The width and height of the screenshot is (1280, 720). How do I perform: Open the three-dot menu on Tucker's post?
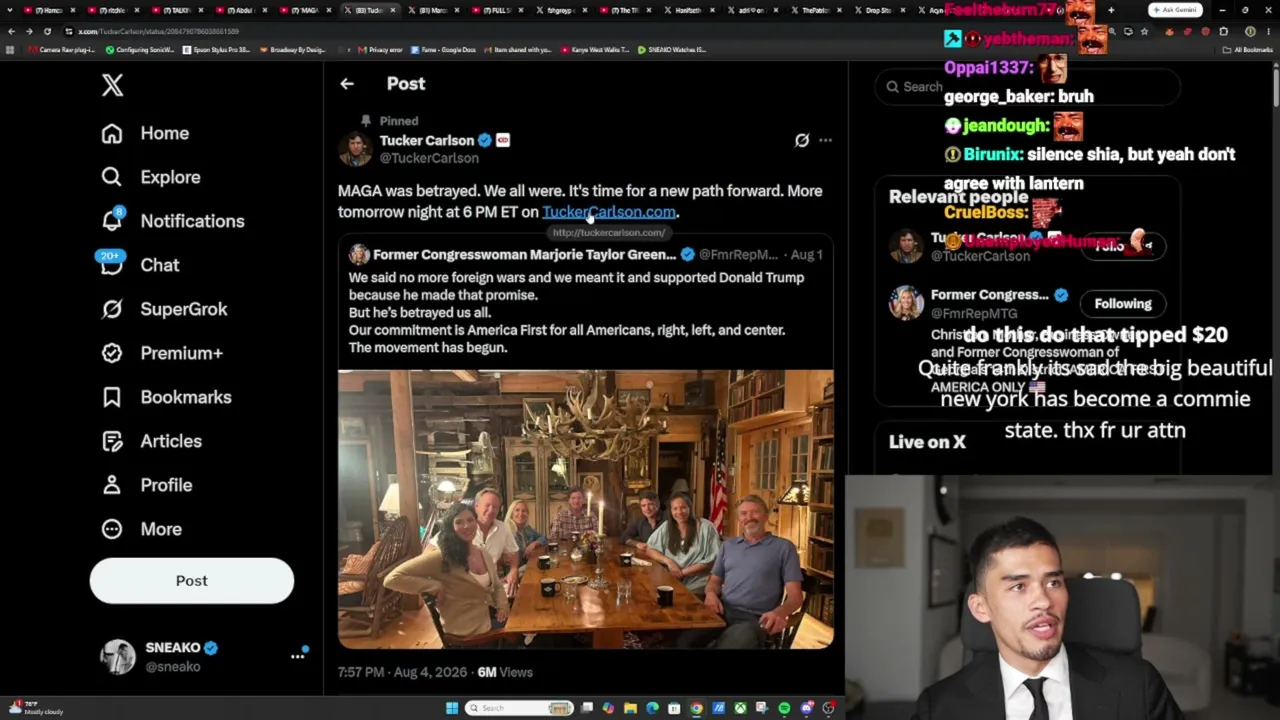point(825,141)
